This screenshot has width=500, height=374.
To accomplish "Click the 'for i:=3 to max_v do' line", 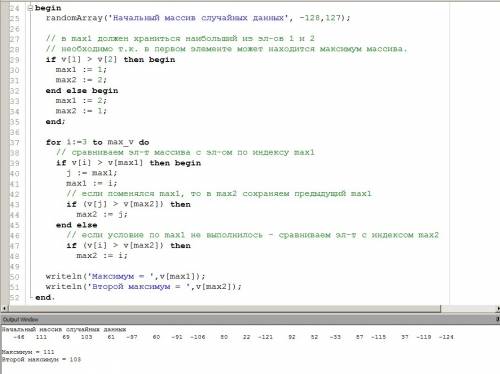I will pyautogui.click(x=97, y=142).
